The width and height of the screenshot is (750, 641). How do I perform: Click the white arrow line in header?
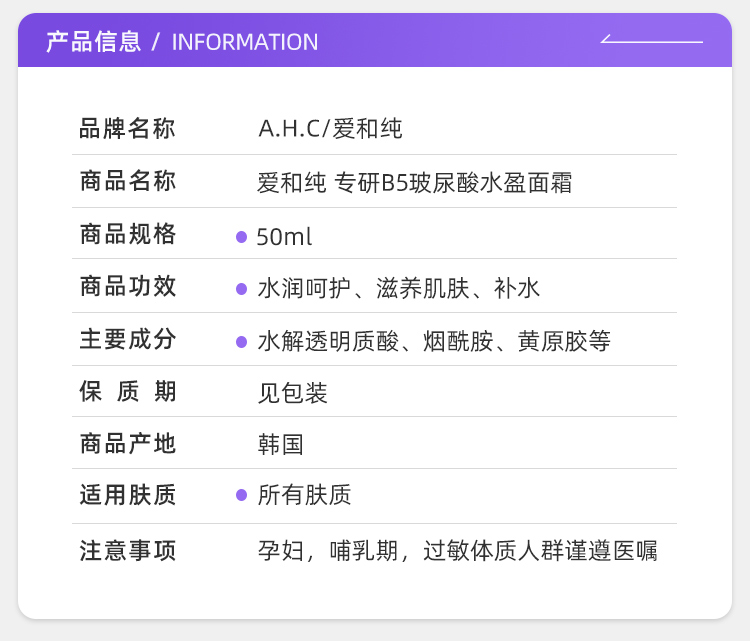click(x=651, y=41)
